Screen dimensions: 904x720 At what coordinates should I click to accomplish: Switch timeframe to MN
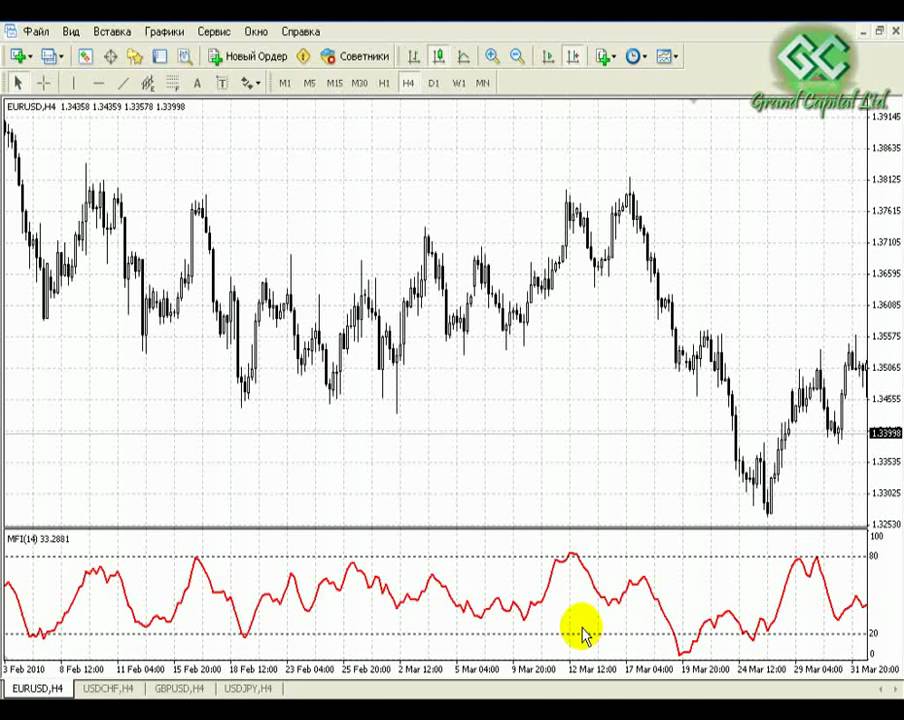click(x=483, y=83)
